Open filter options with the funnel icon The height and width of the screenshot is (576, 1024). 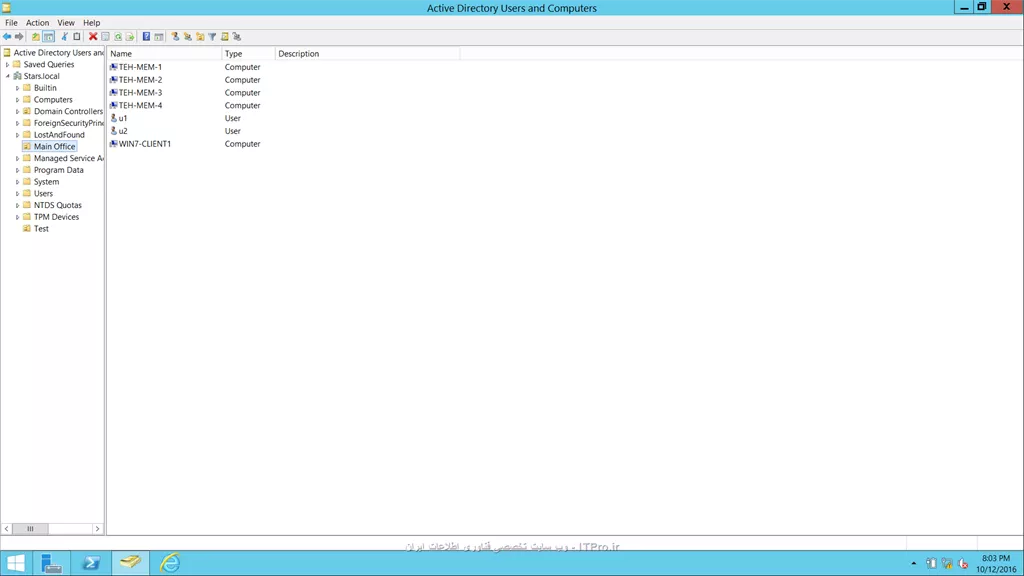(212, 37)
